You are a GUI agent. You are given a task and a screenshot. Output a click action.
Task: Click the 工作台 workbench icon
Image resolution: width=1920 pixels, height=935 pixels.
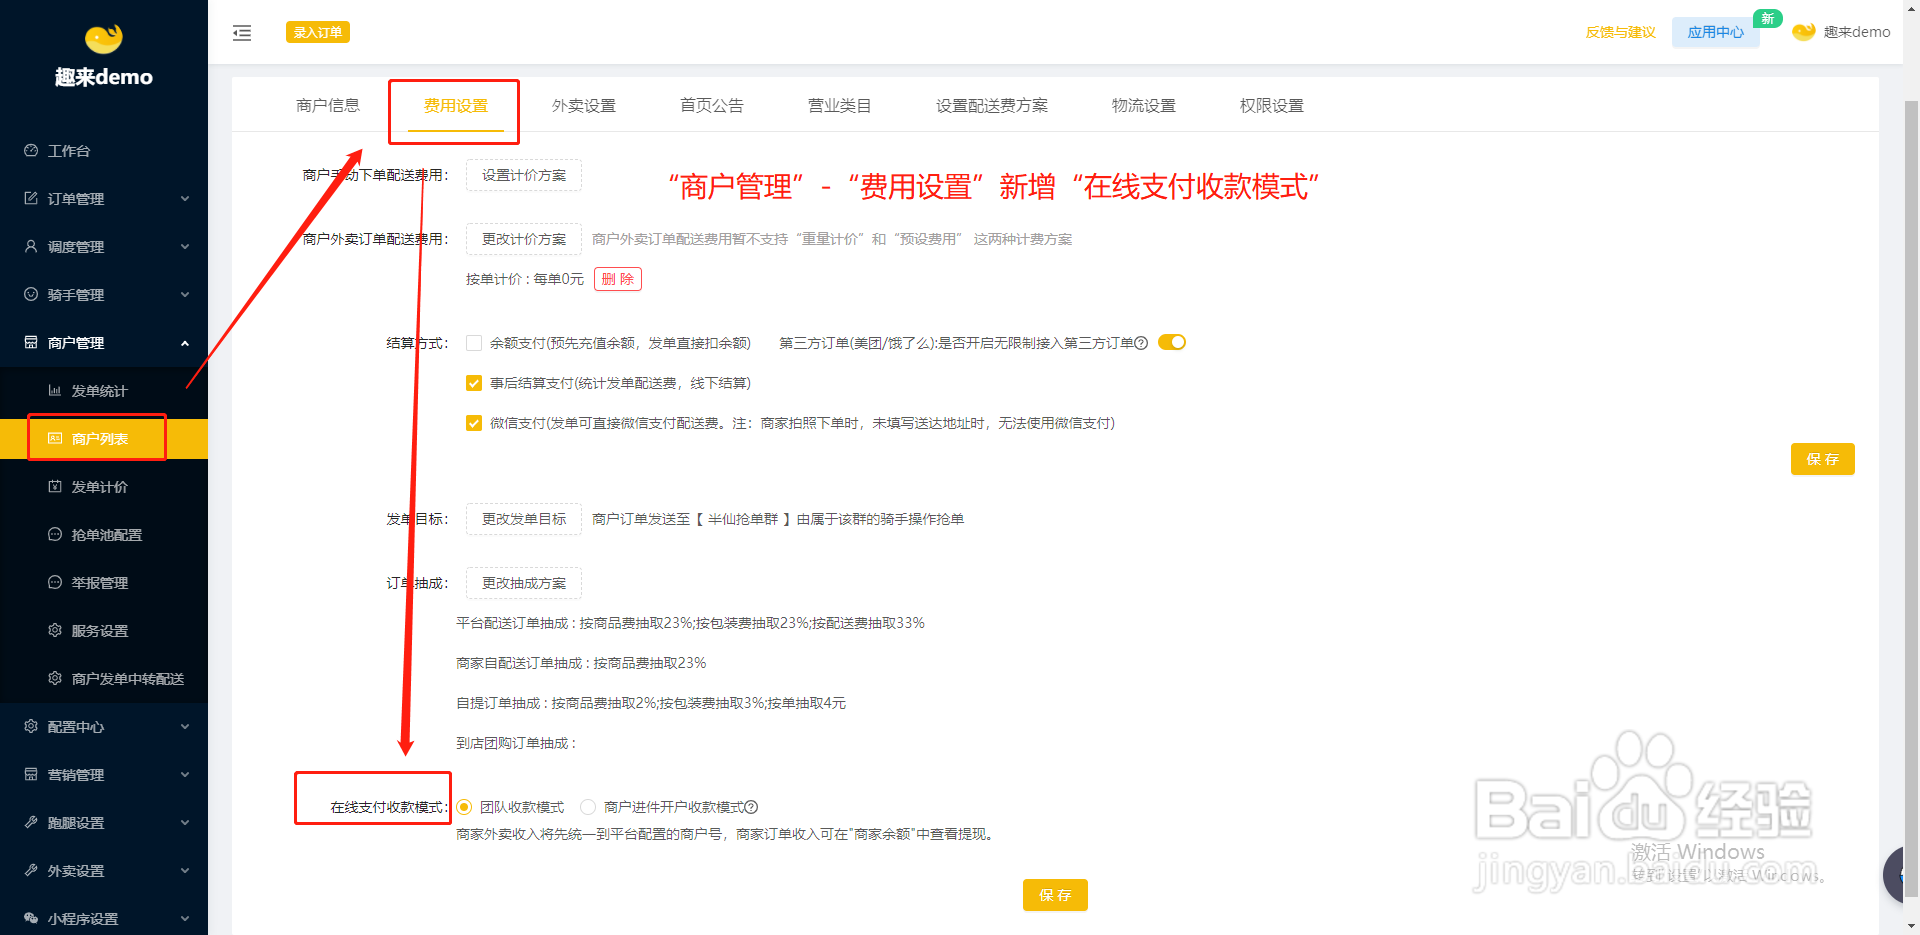coord(30,150)
